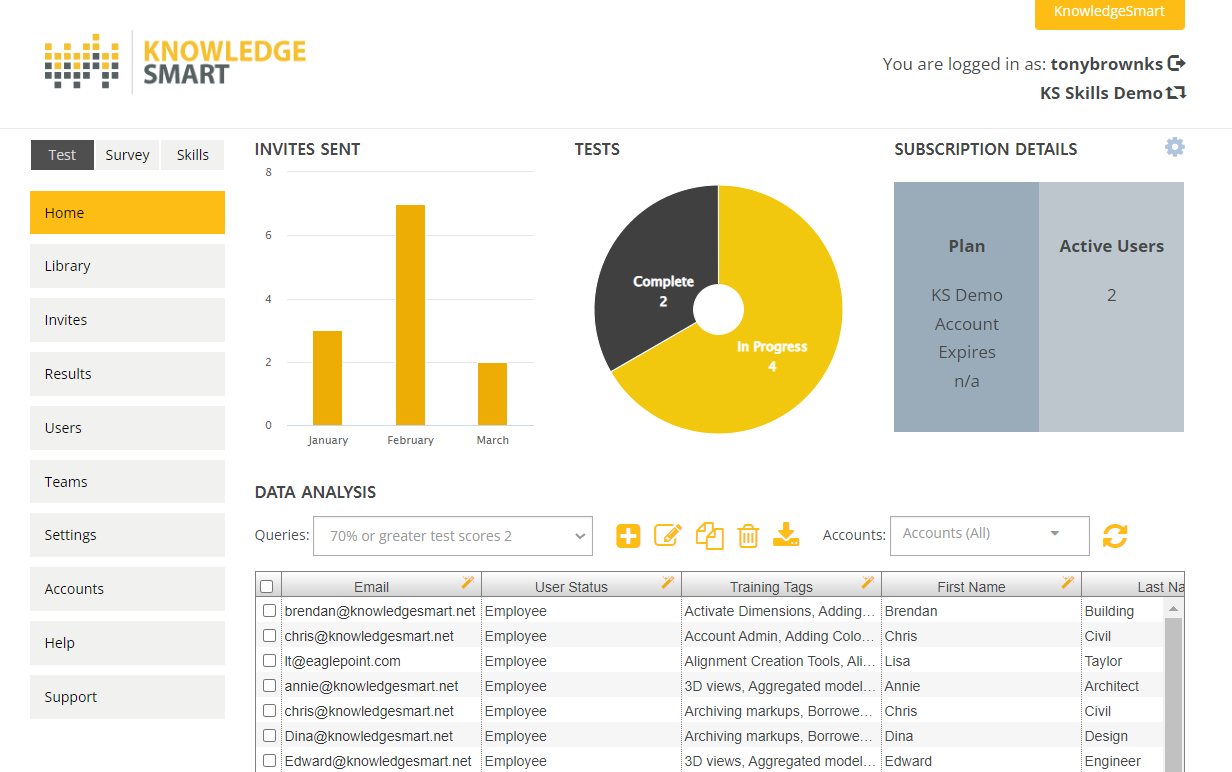The height and width of the screenshot is (772, 1232).
Task: Switch to the Survey tab
Action: [127, 155]
